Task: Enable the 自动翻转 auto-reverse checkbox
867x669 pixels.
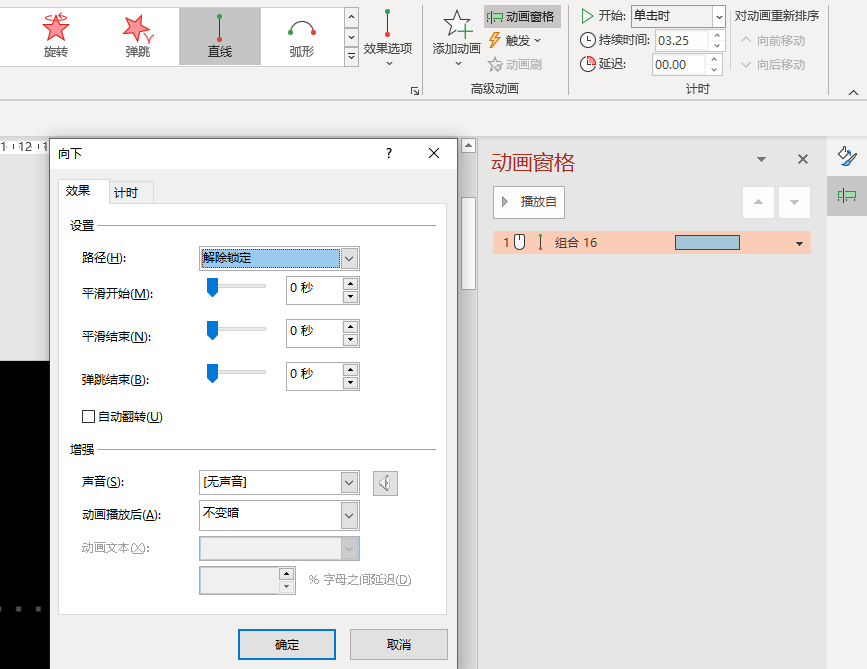Action: tap(89, 416)
